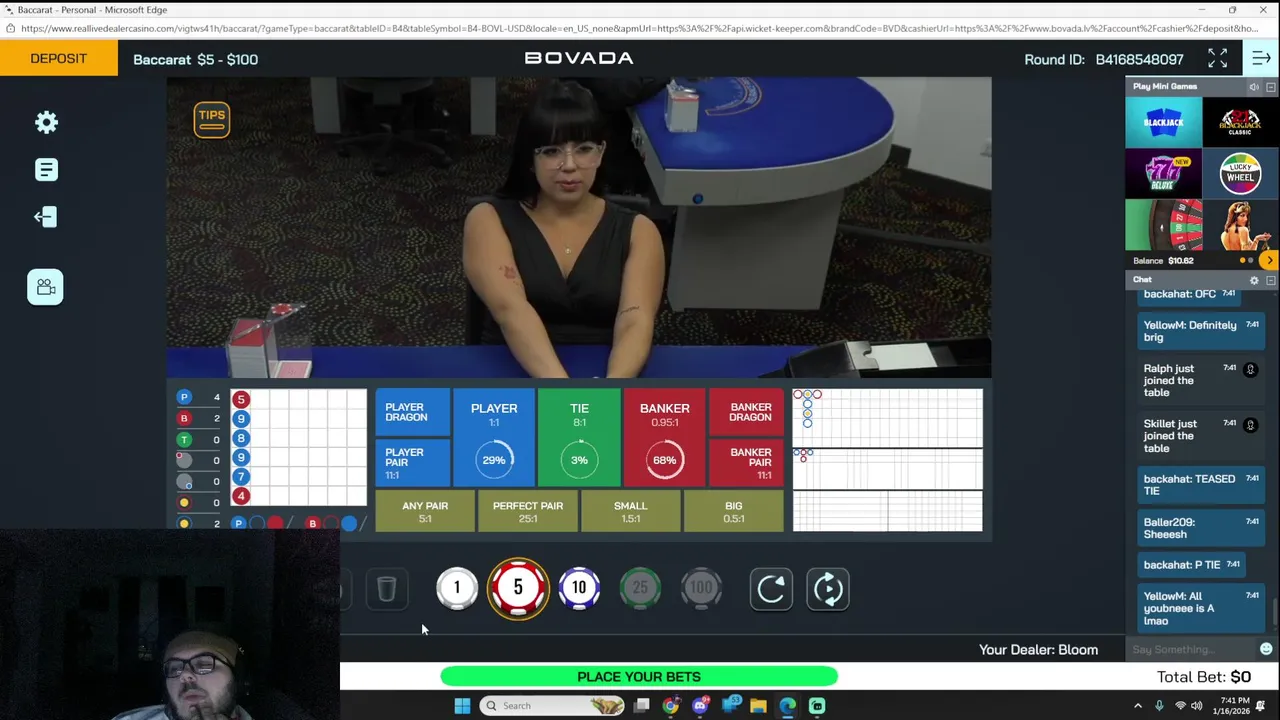The height and width of the screenshot is (720, 1280).
Task: Open chat settings gear
Action: point(1254,280)
